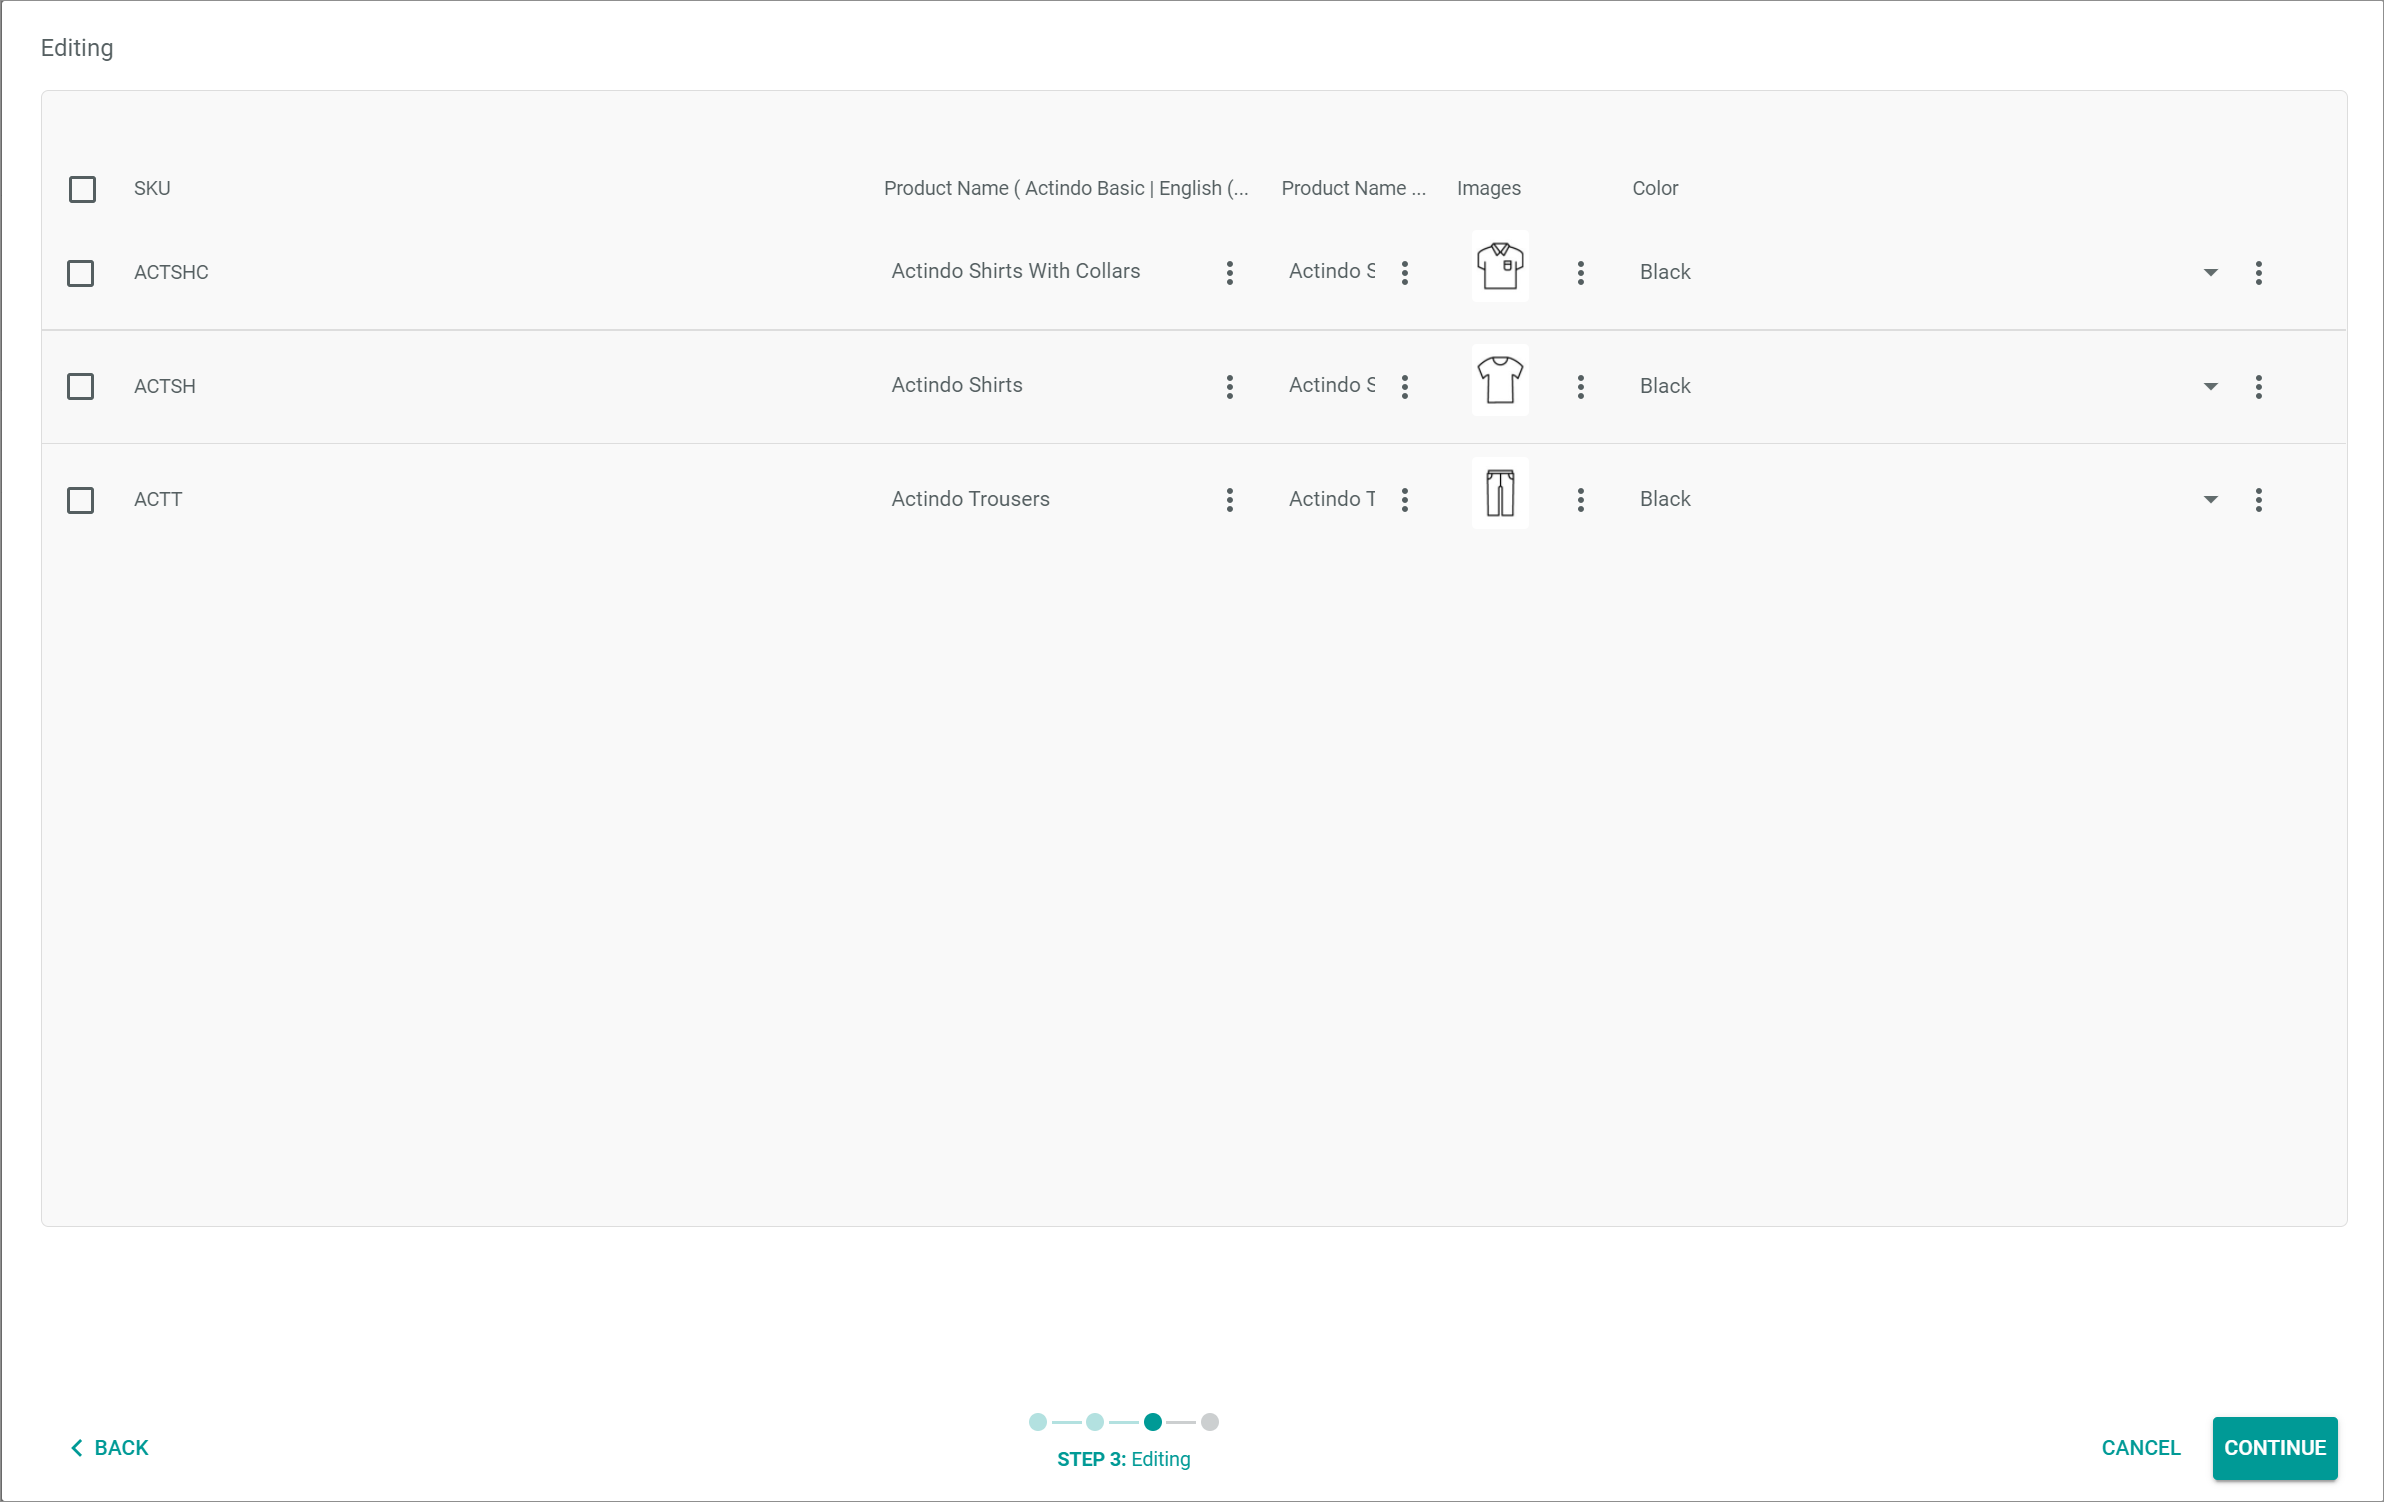This screenshot has width=2384, height=1502.
Task: Open row options menu for ACTSHC
Action: pos(2259,272)
